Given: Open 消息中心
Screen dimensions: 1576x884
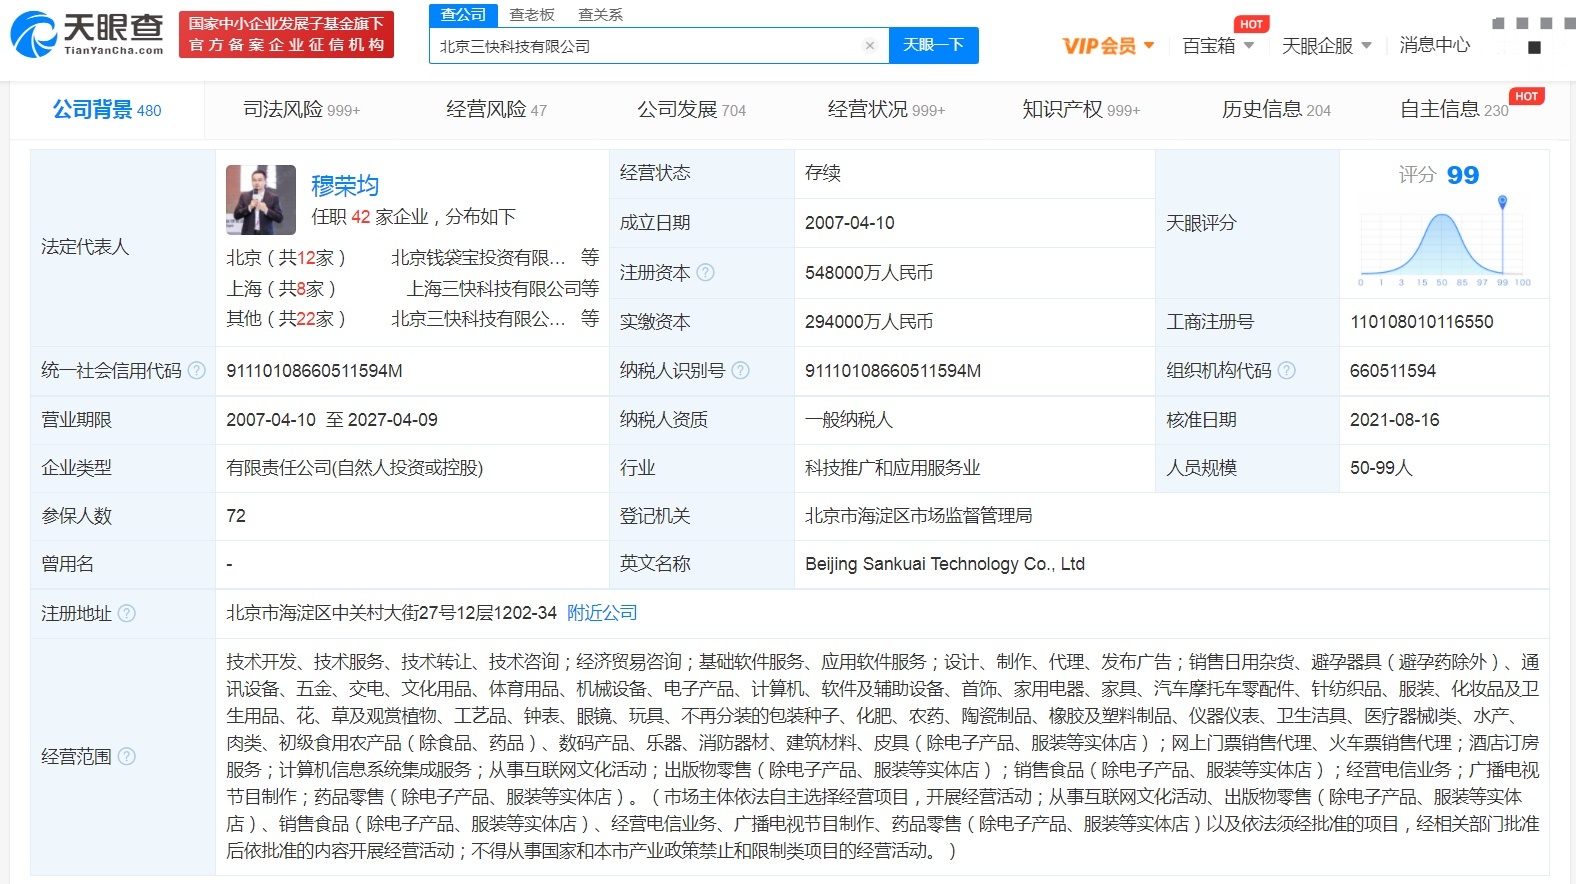Looking at the screenshot, I should 1434,45.
